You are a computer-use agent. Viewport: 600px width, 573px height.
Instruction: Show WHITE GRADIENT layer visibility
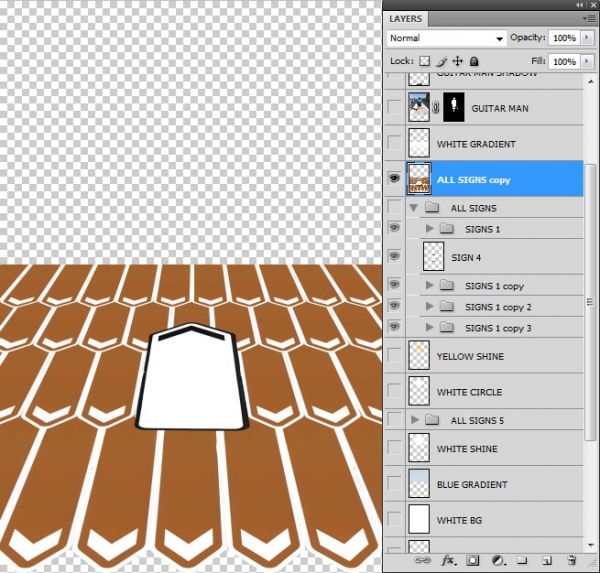(x=394, y=142)
